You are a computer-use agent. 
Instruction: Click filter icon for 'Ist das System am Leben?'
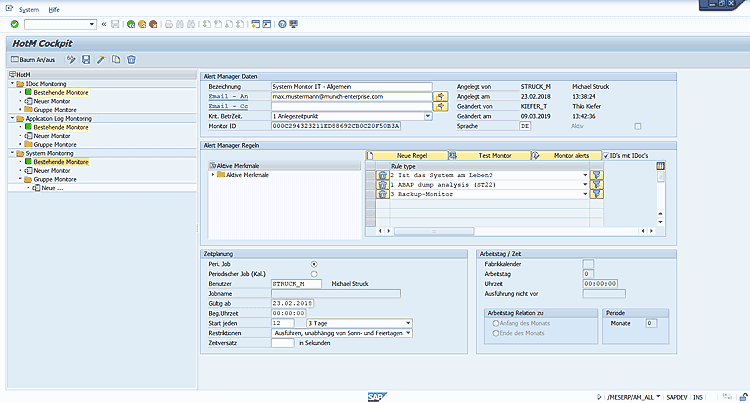pos(596,175)
